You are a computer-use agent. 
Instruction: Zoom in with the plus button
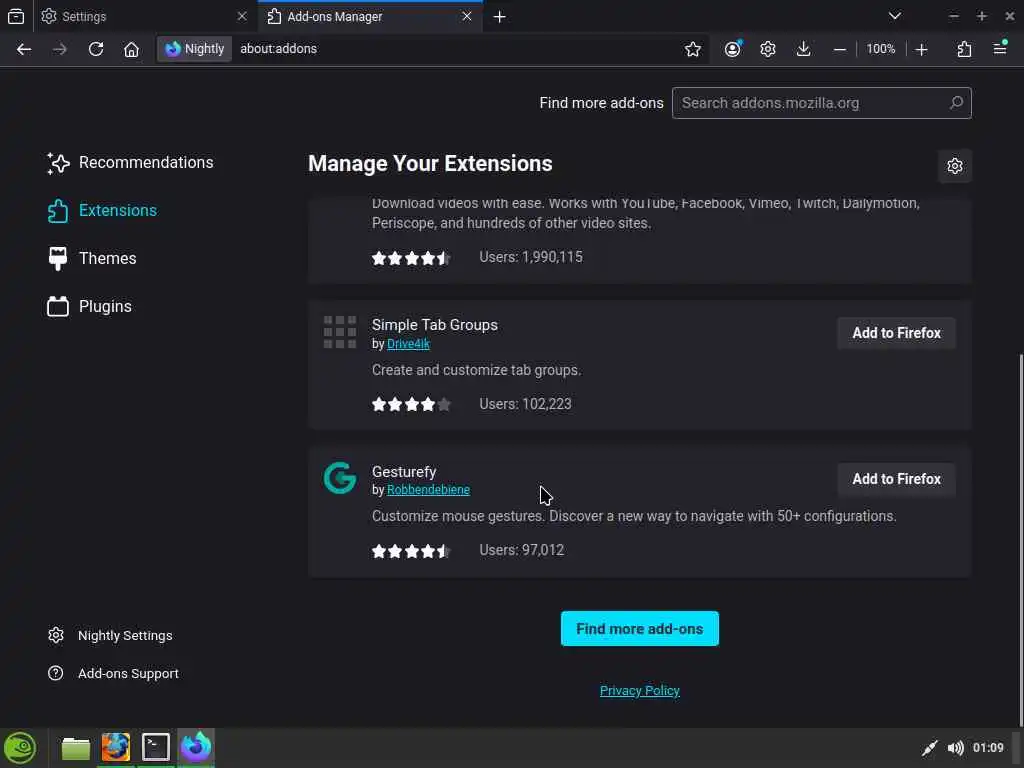point(921,49)
